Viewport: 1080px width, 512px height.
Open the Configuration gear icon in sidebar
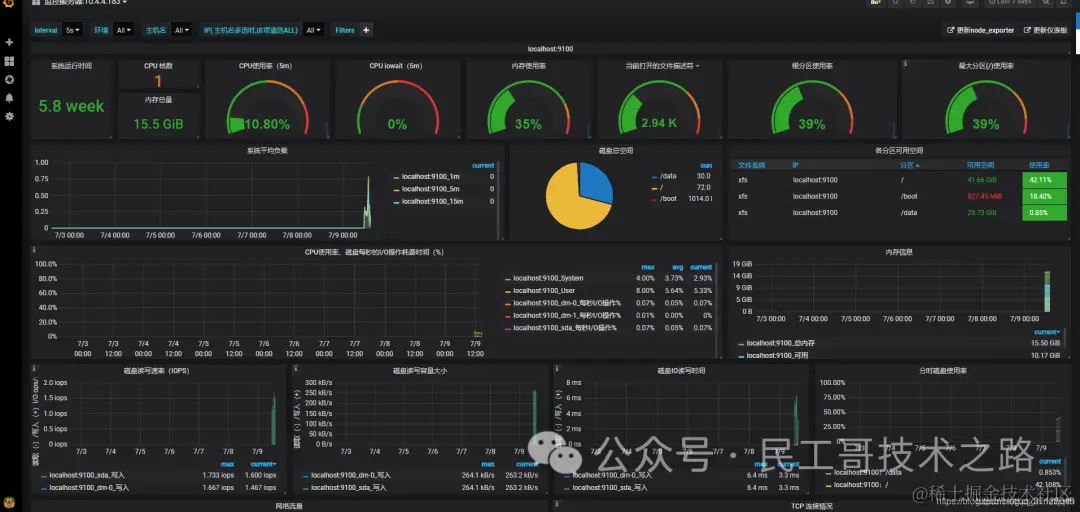click(10, 116)
